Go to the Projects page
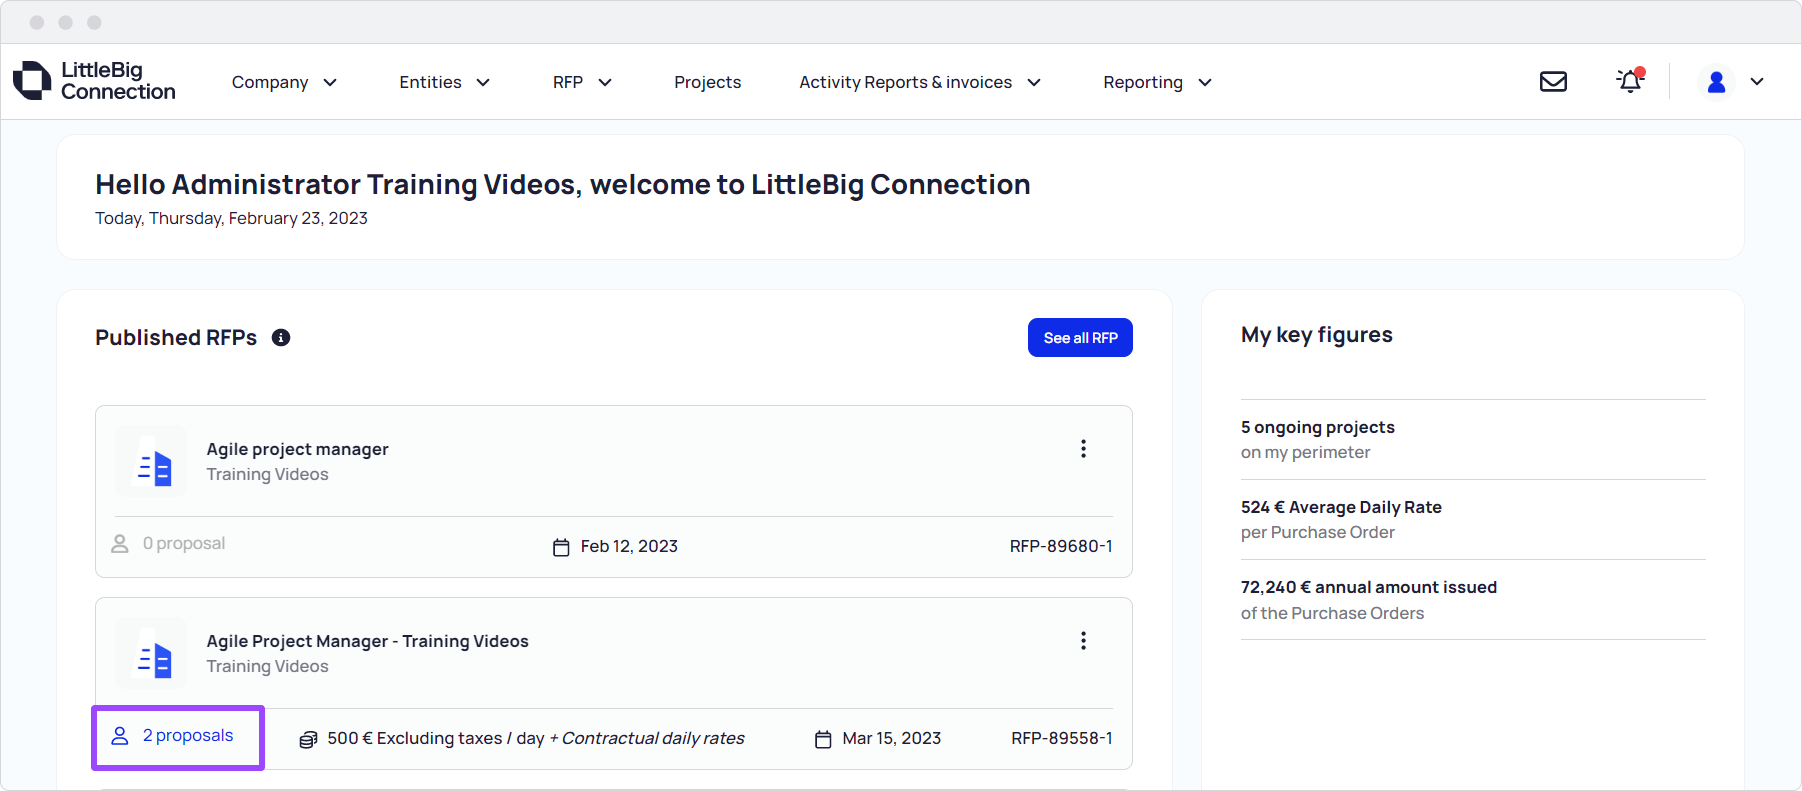The image size is (1802, 791). 708,82
